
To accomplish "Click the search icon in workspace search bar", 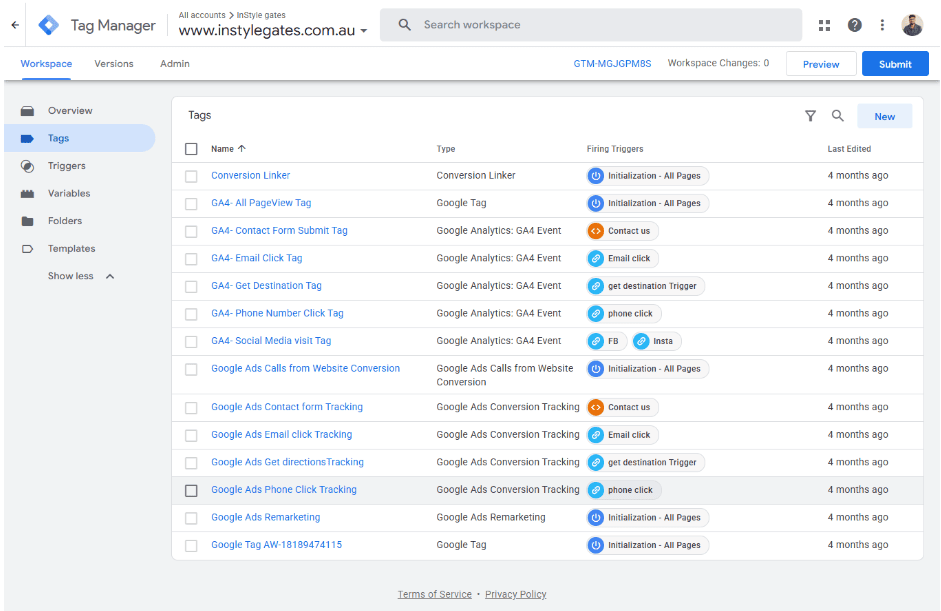I will click(x=404, y=25).
